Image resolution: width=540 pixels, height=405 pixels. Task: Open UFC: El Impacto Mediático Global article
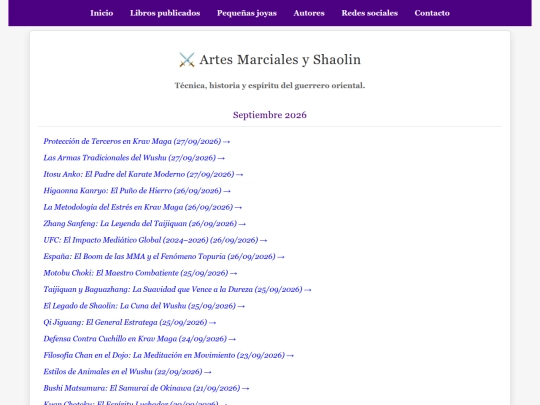coord(155,240)
